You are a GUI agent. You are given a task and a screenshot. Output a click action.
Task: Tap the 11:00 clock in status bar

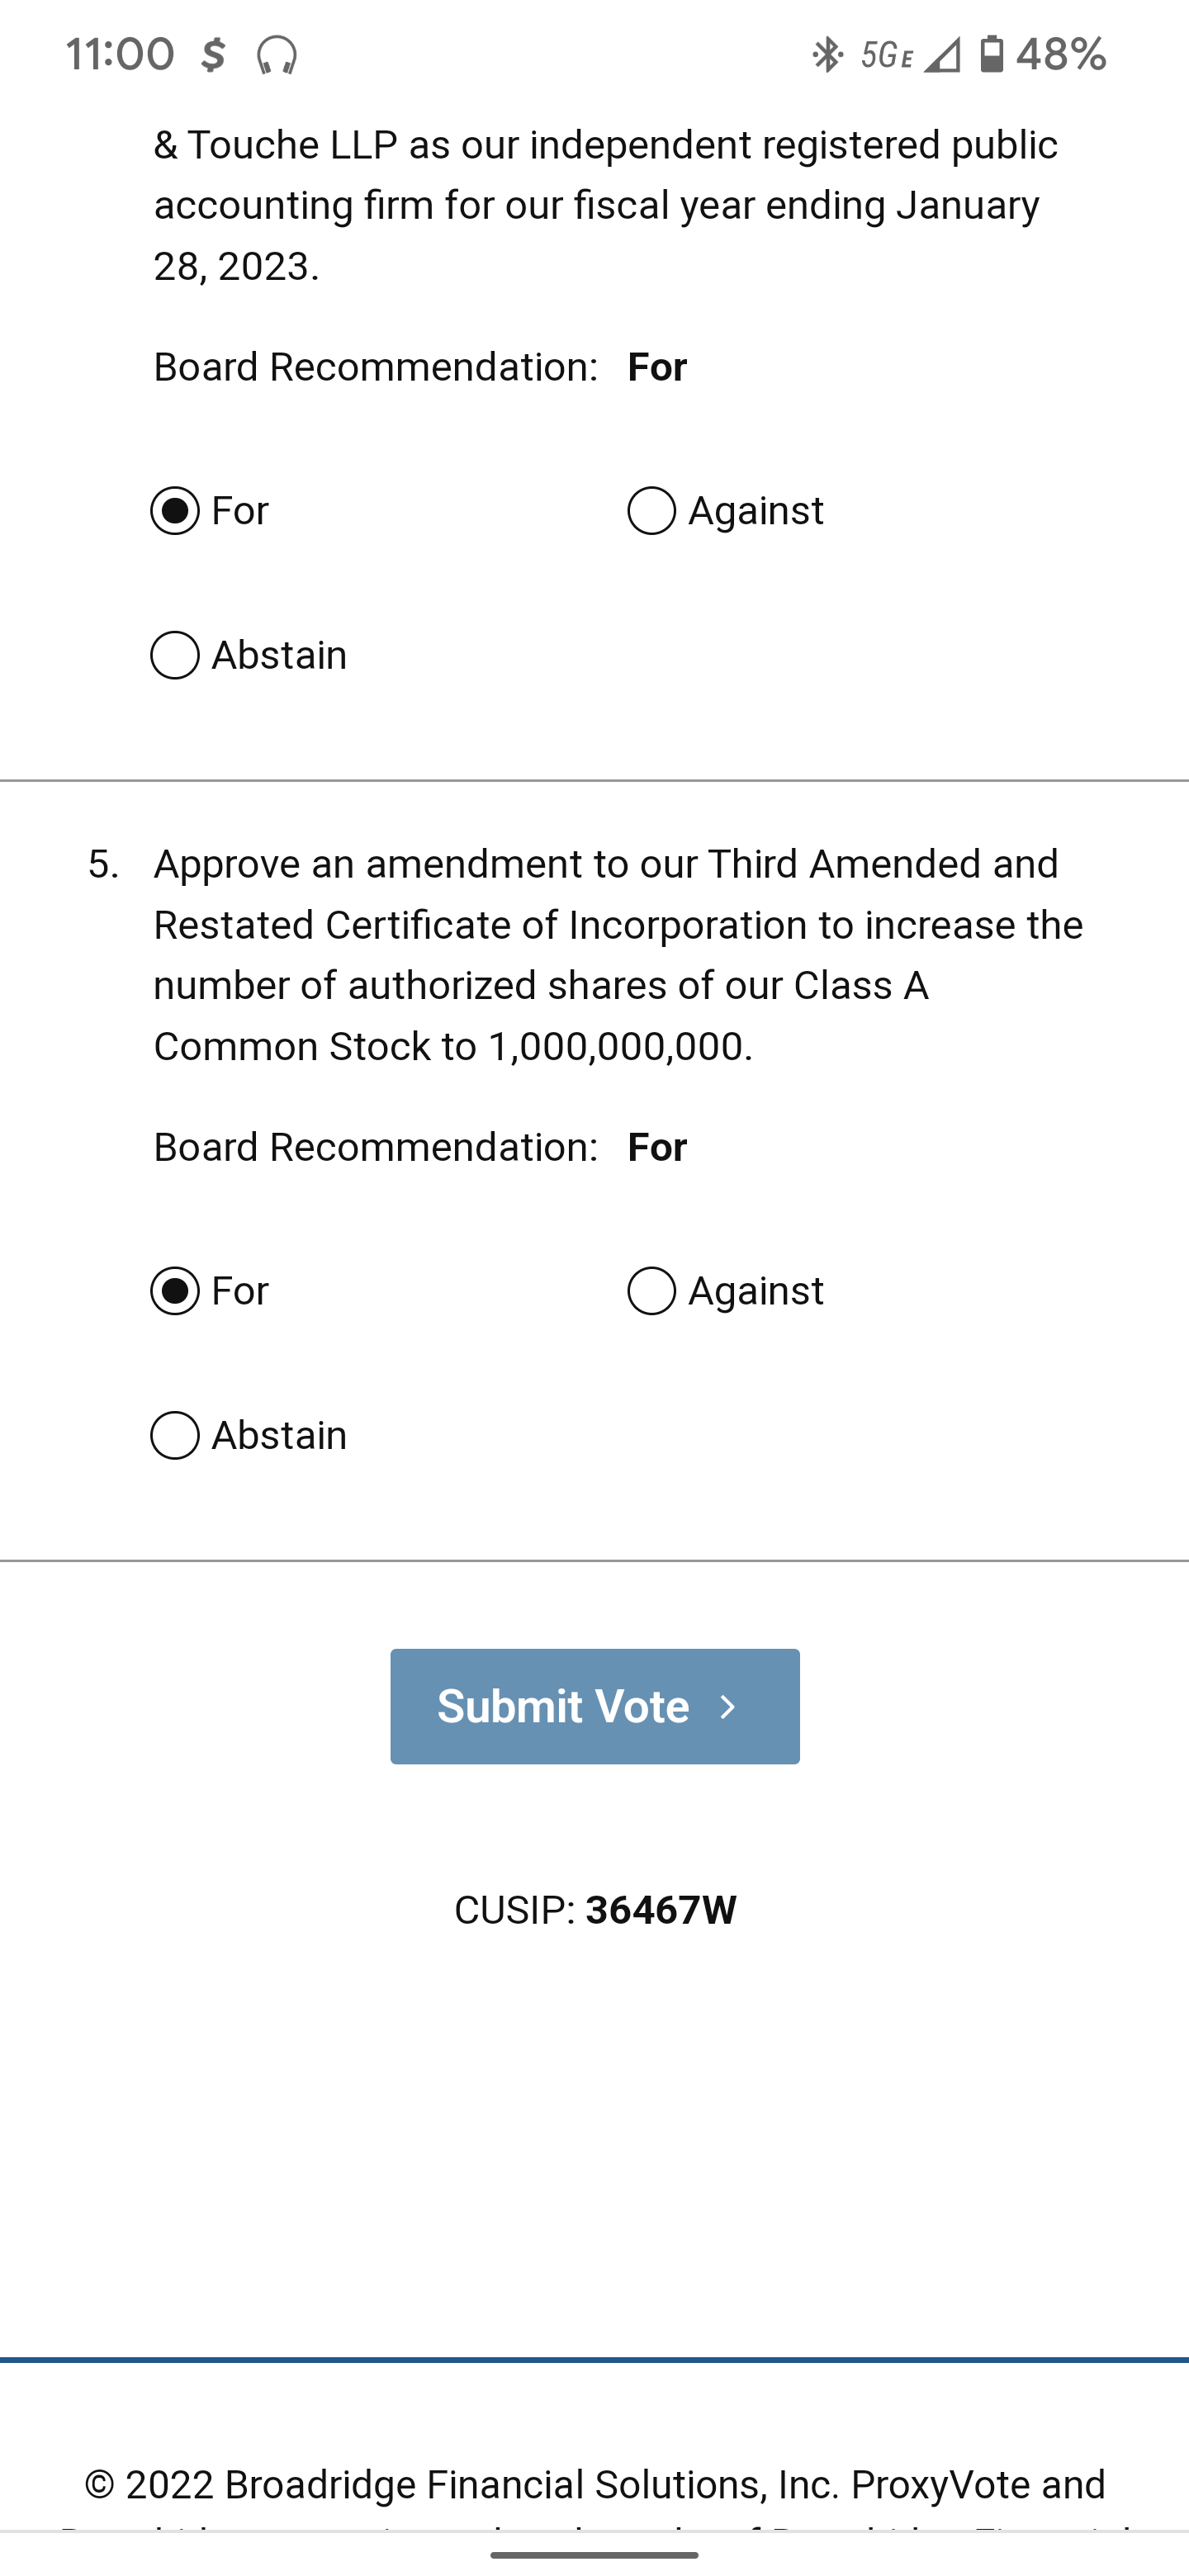(x=120, y=54)
